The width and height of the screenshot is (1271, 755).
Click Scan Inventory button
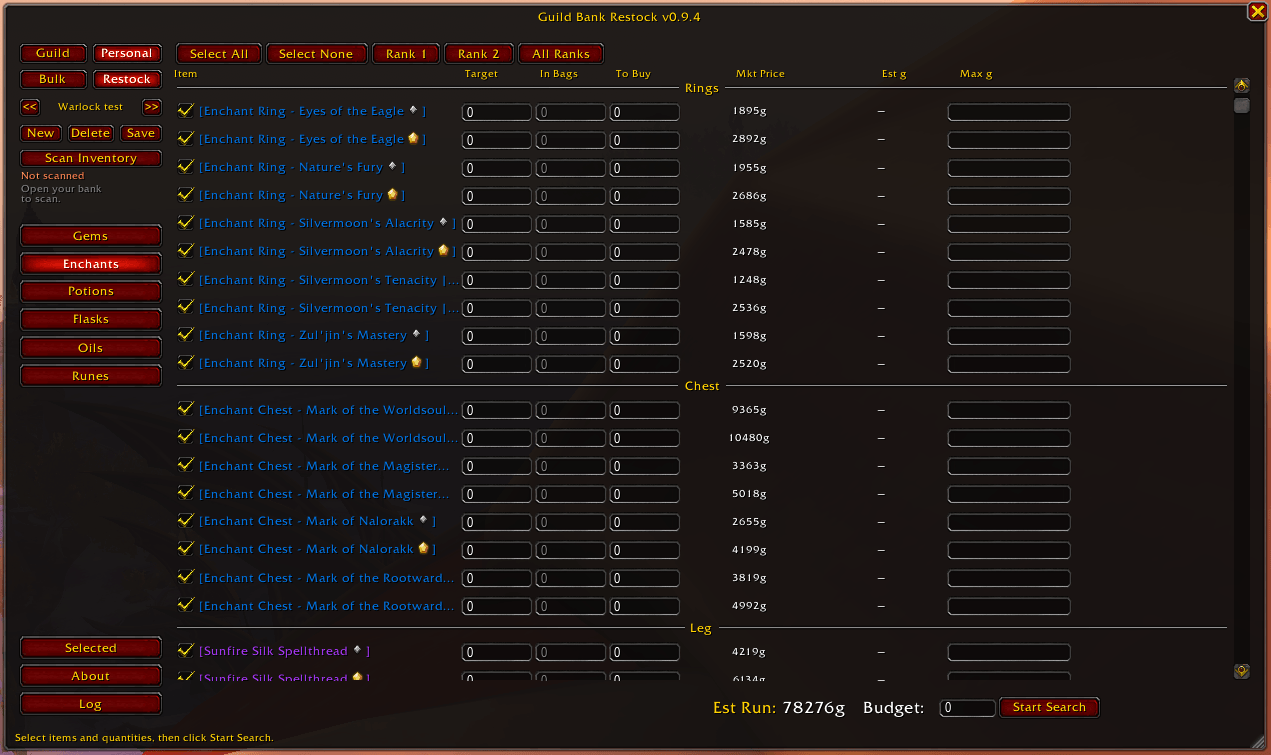click(x=91, y=158)
